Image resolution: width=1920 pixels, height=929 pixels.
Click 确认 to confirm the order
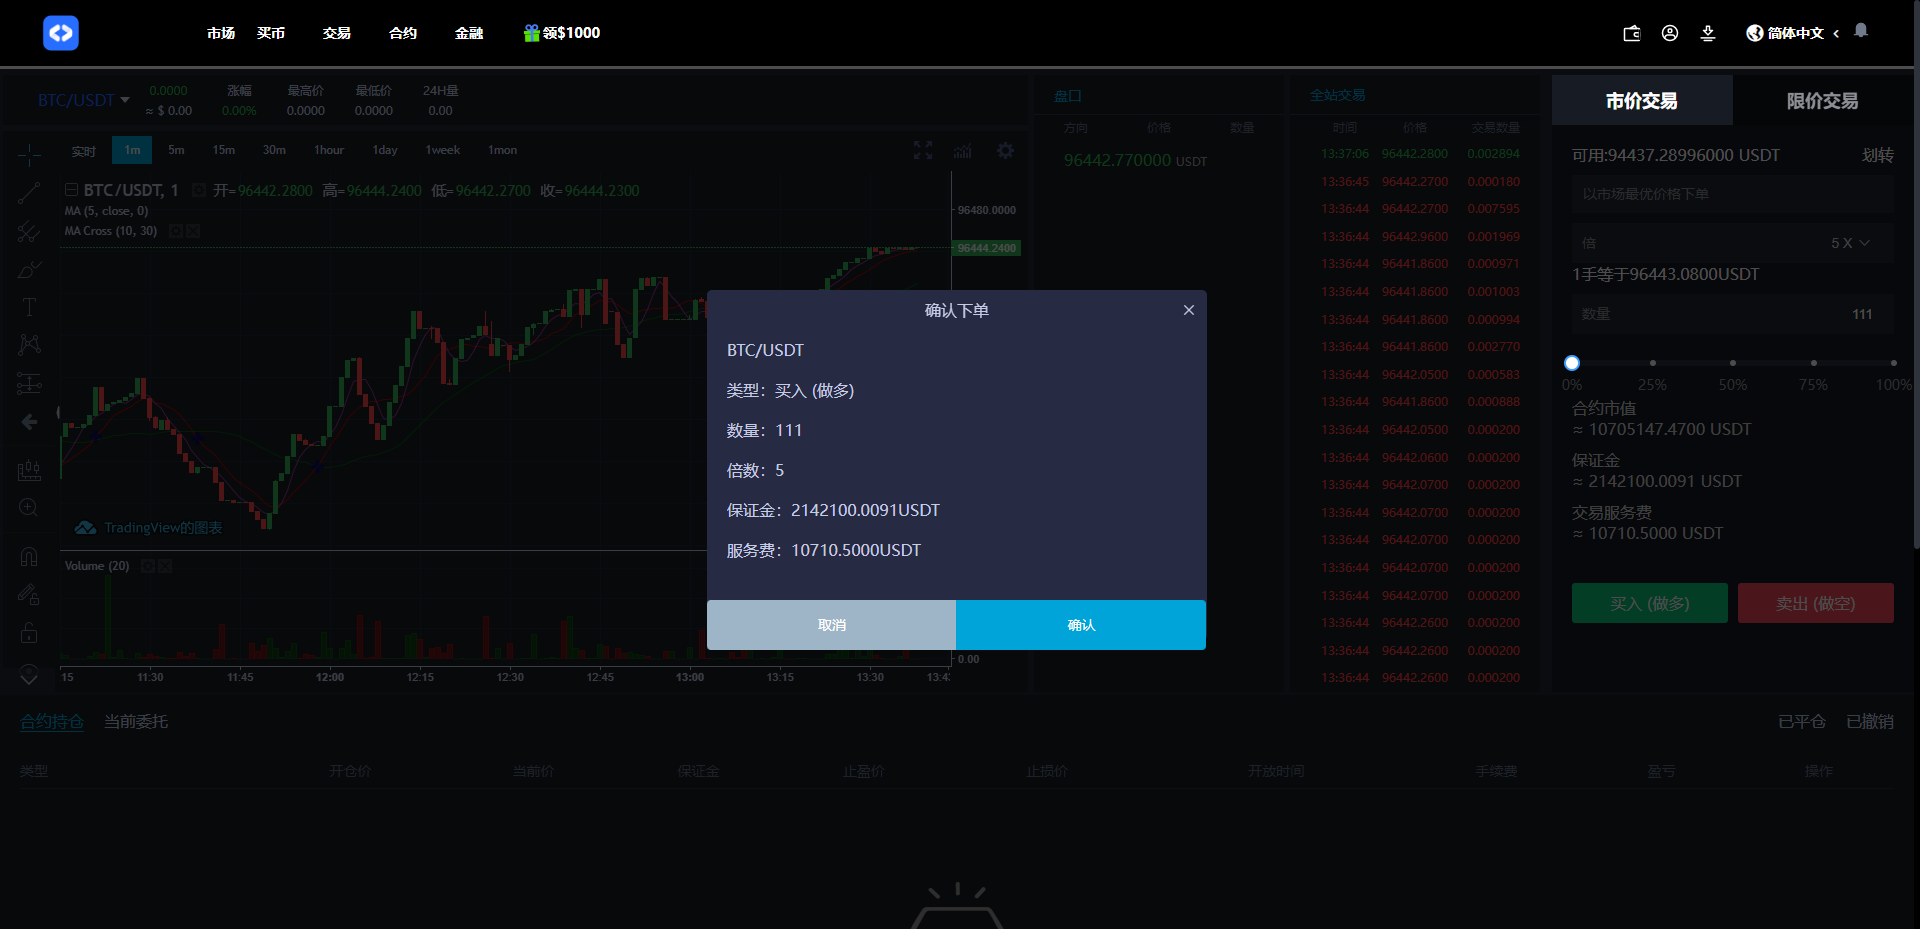[1080, 624]
